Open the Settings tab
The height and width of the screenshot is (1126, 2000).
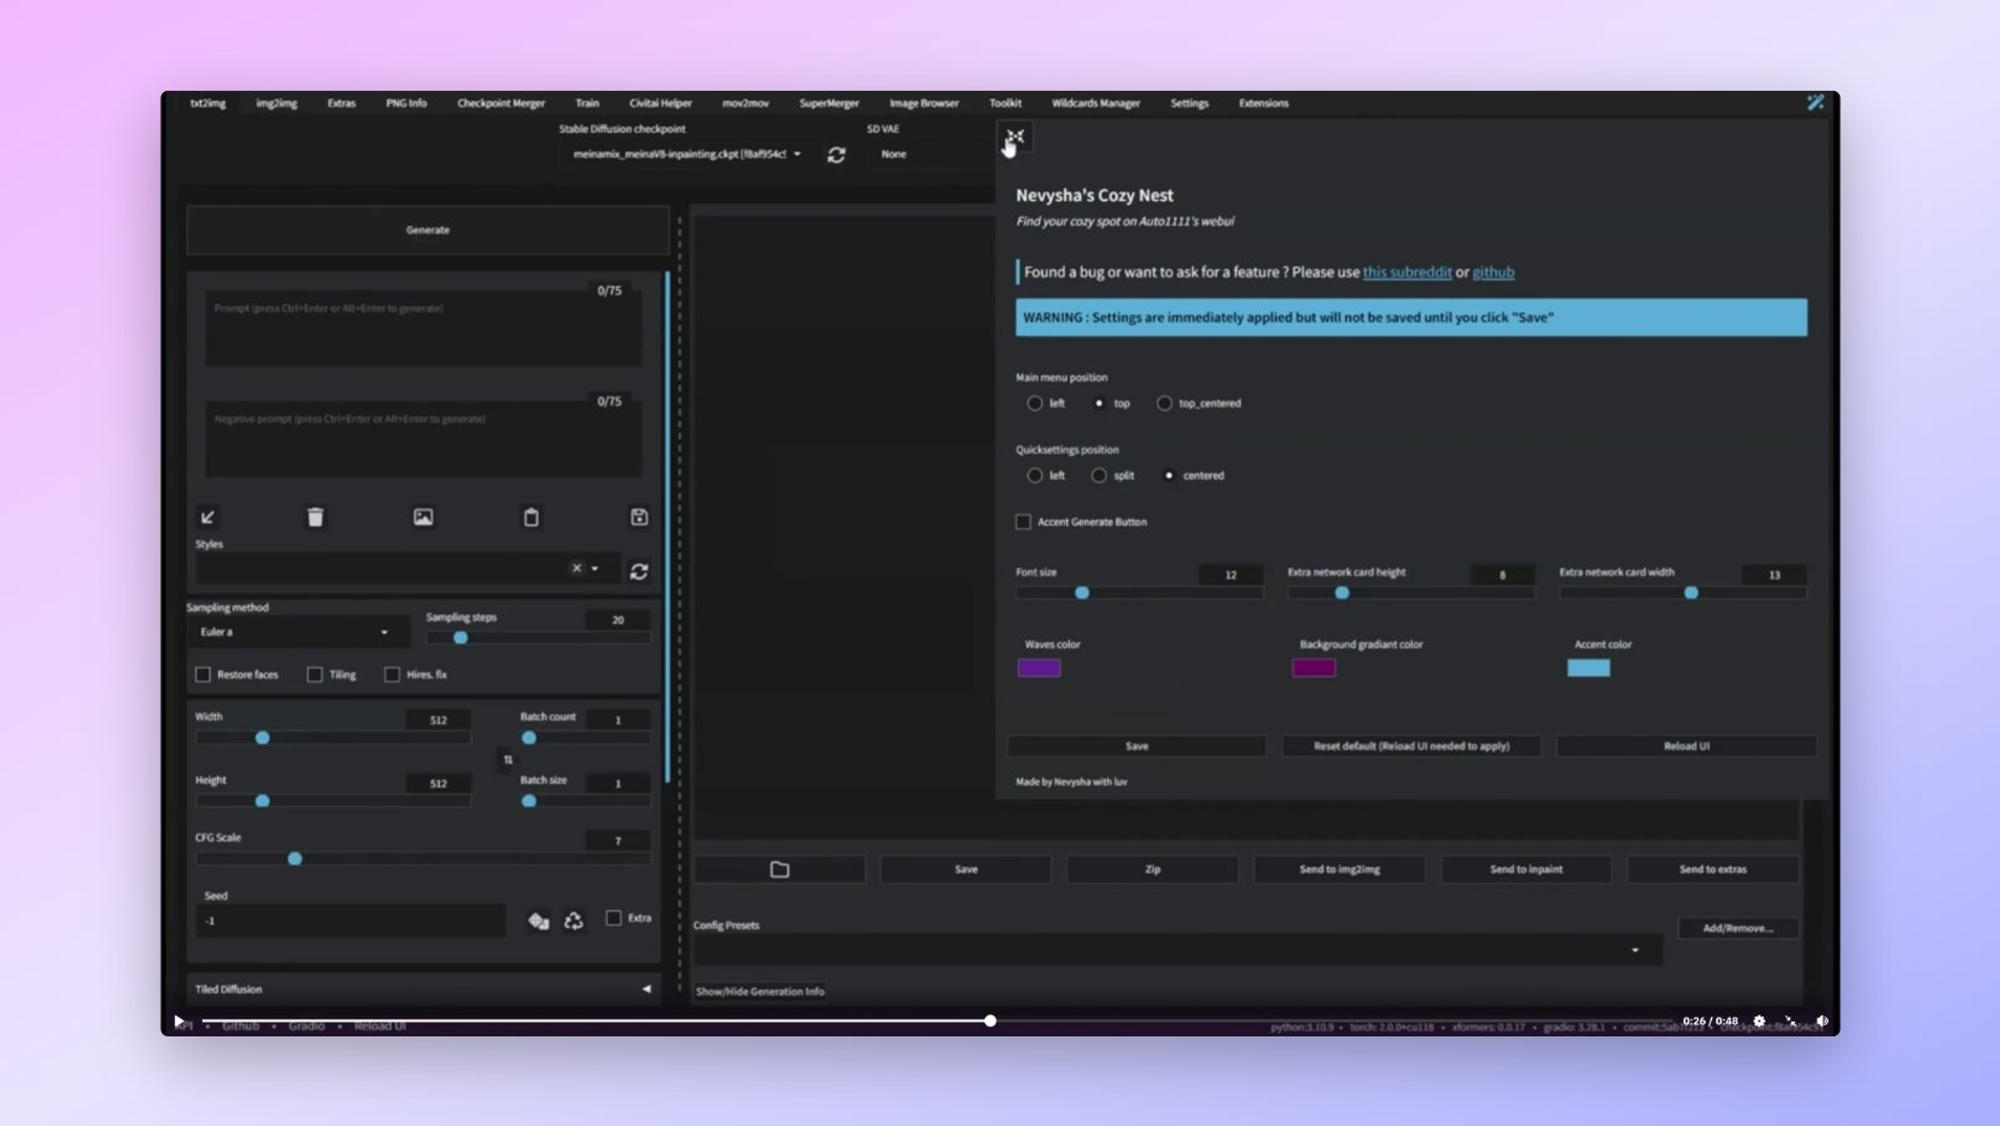1189,103
